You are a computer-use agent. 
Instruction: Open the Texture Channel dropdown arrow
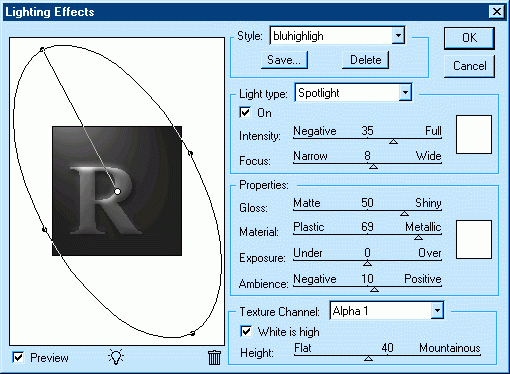point(437,311)
